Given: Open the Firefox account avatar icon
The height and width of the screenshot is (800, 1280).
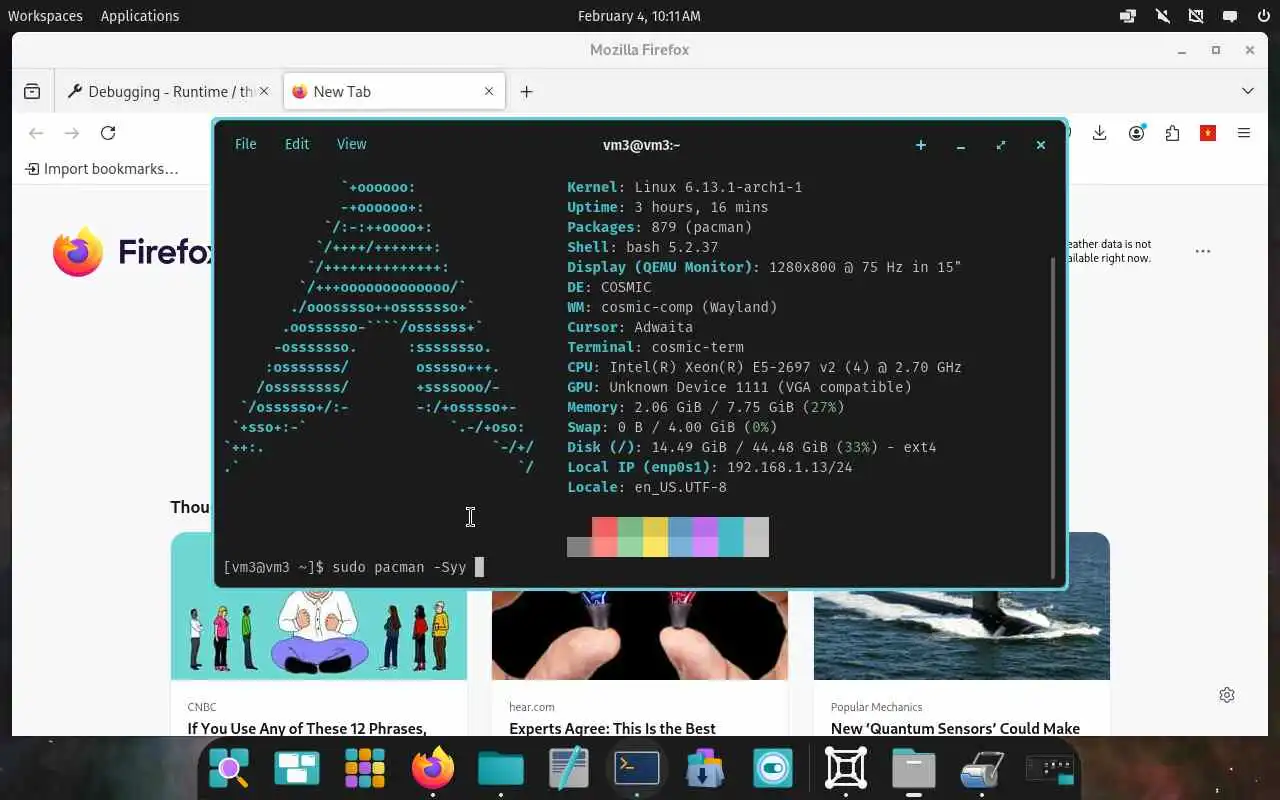Looking at the screenshot, I should click(1136, 133).
